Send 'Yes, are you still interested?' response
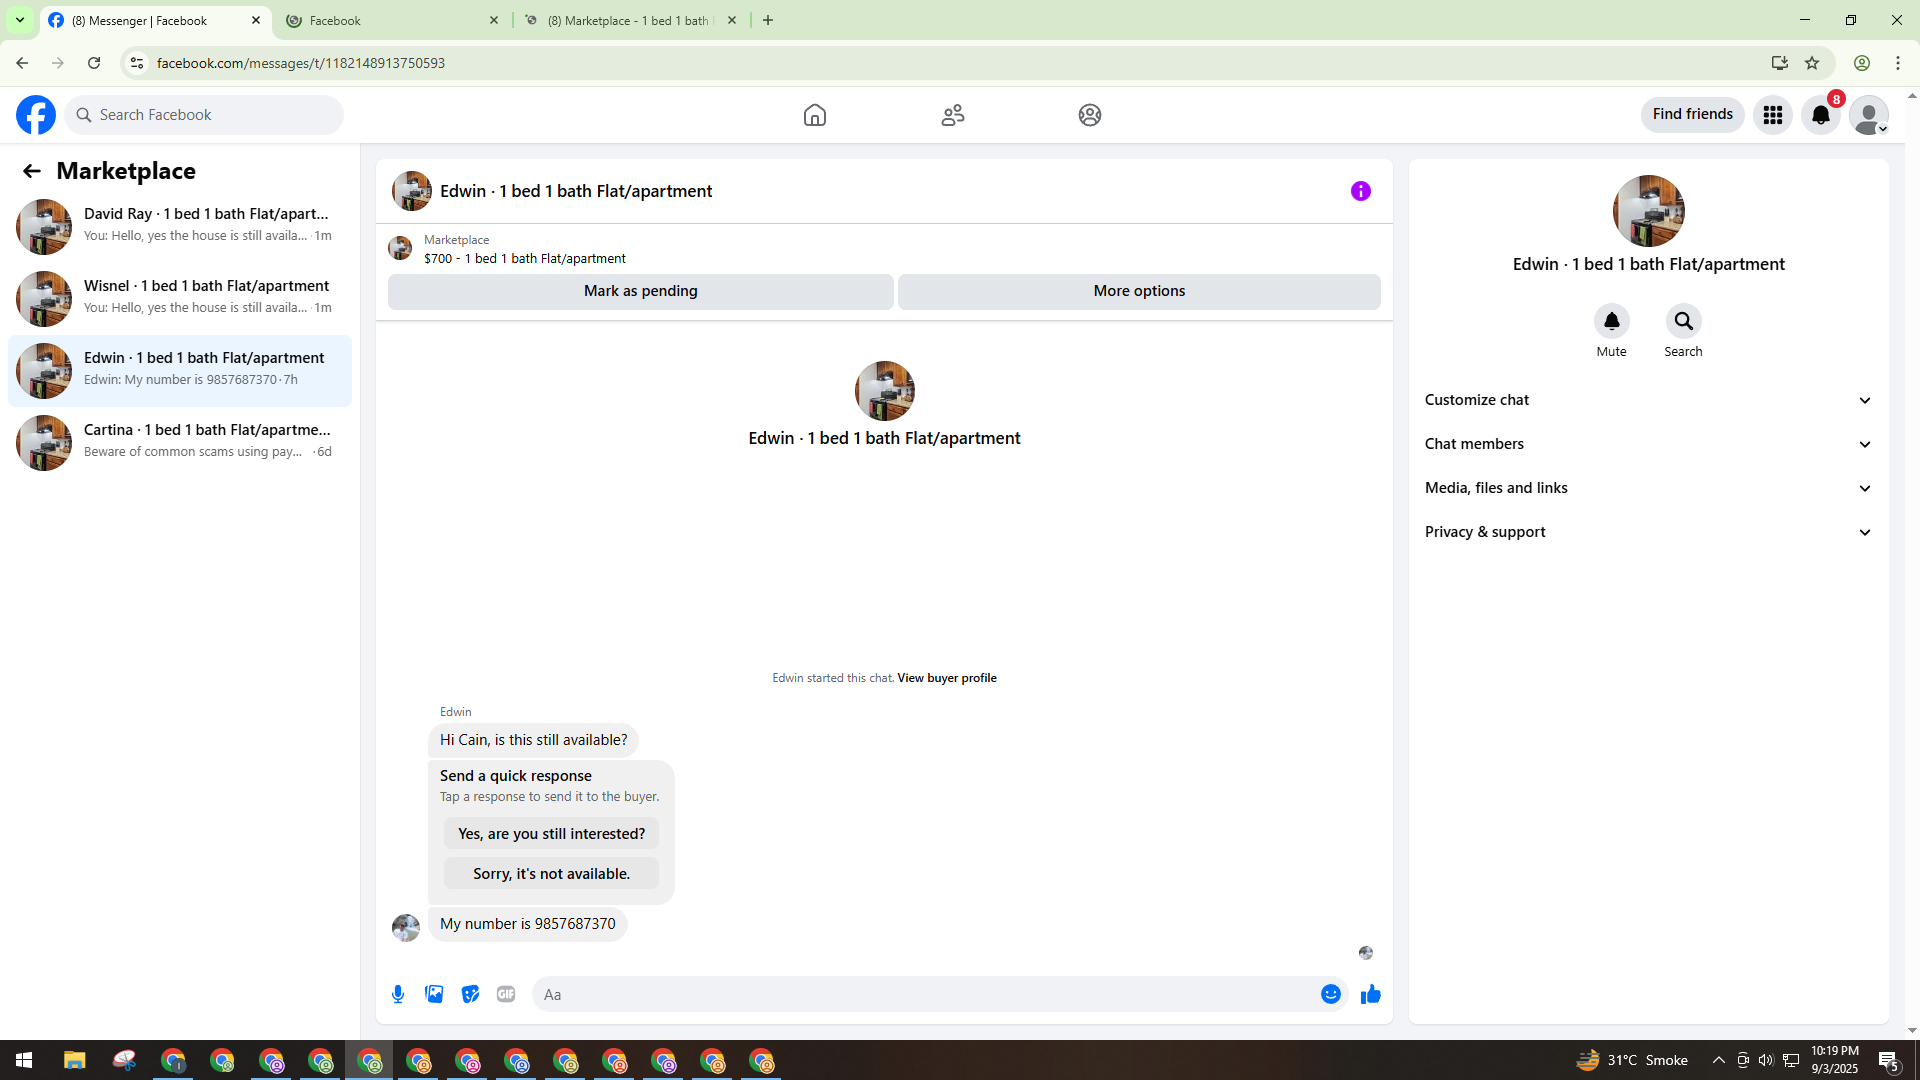The height and width of the screenshot is (1080, 1920). tap(552, 834)
